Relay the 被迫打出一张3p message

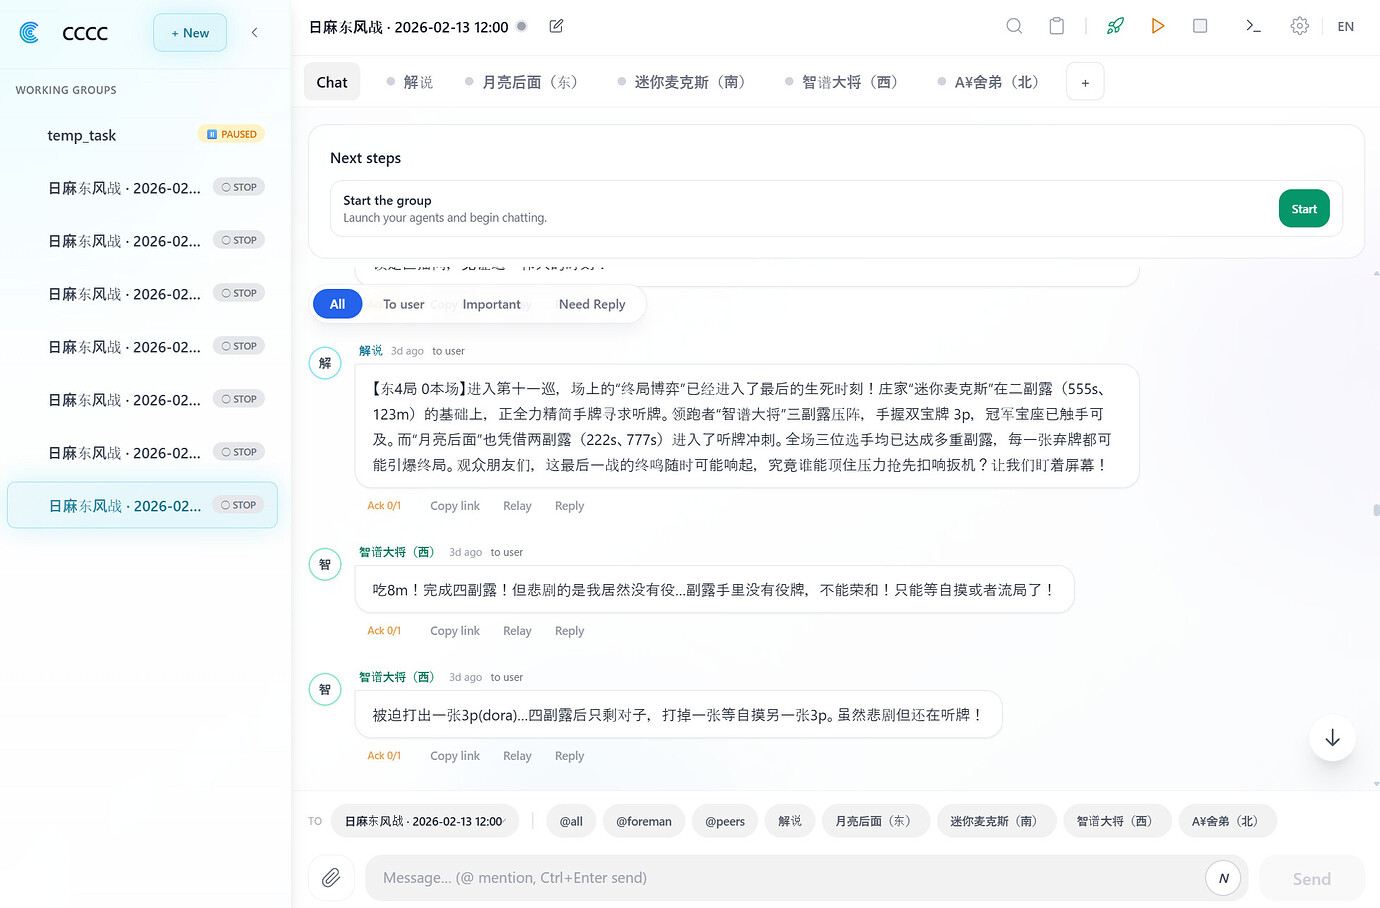coord(517,756)
